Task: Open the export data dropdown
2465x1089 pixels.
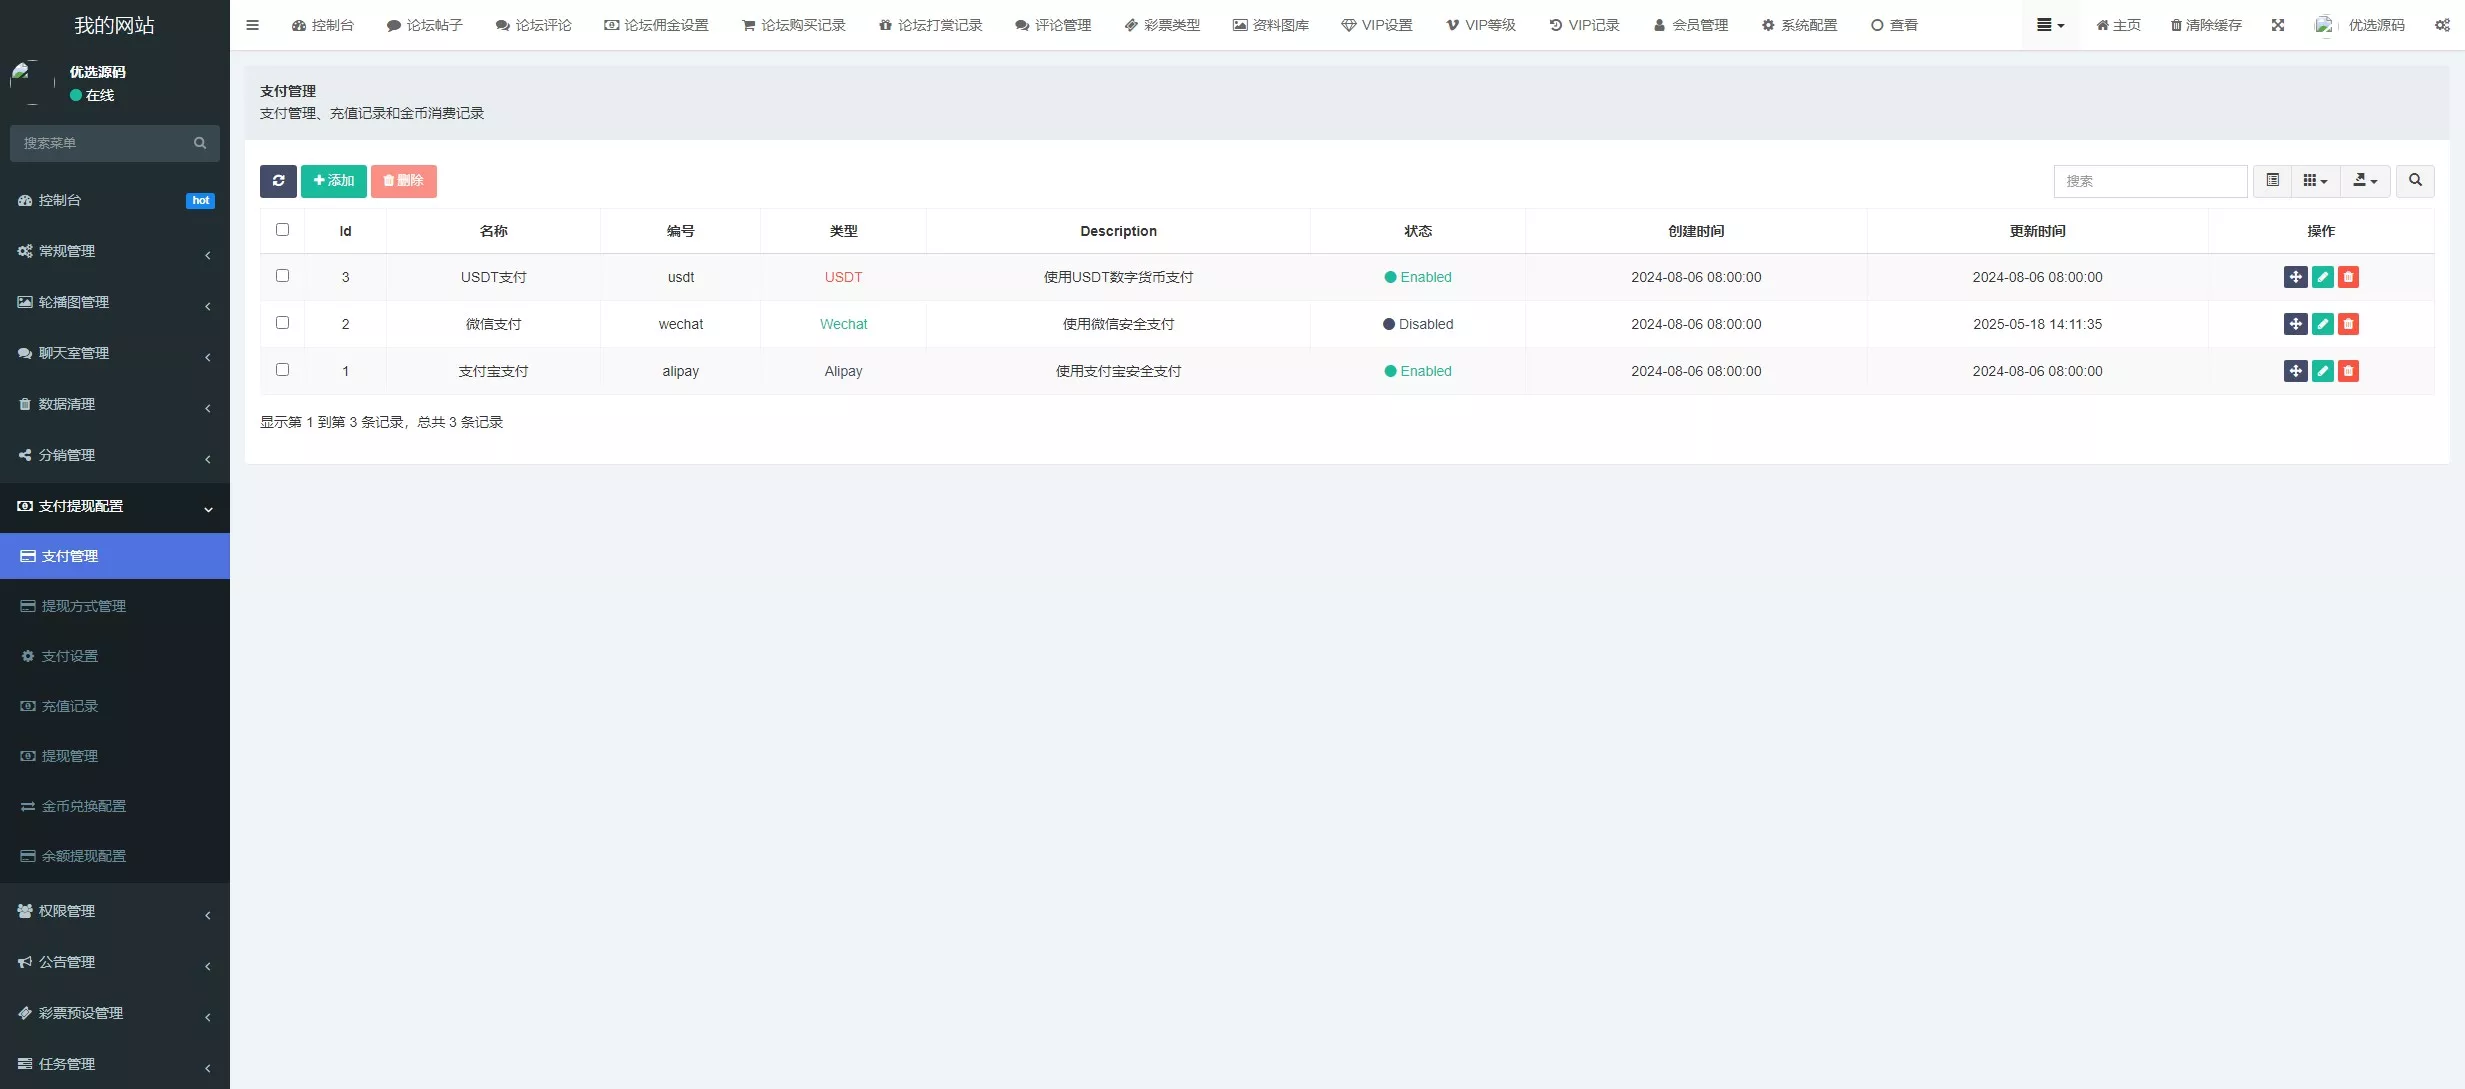Action: (2364, 181)
